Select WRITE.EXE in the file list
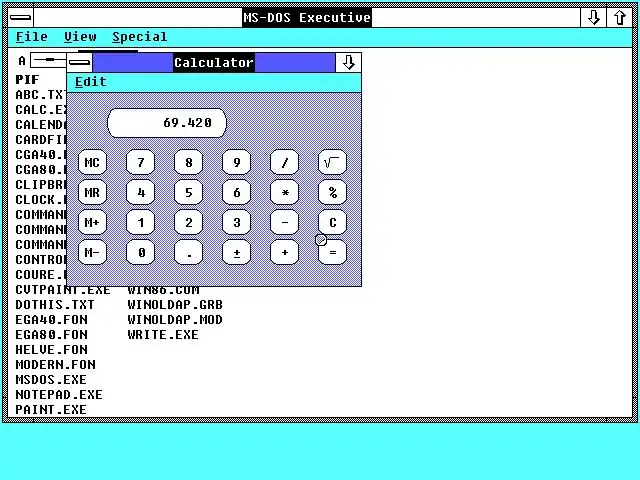The height and width of the screenshot is (480, 640). [x=163, y=335]
